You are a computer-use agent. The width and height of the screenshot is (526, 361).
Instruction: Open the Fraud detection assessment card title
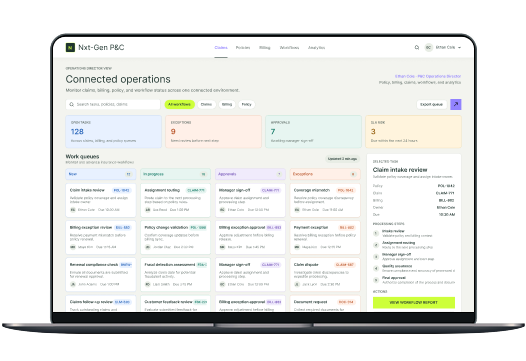point(170,265)
